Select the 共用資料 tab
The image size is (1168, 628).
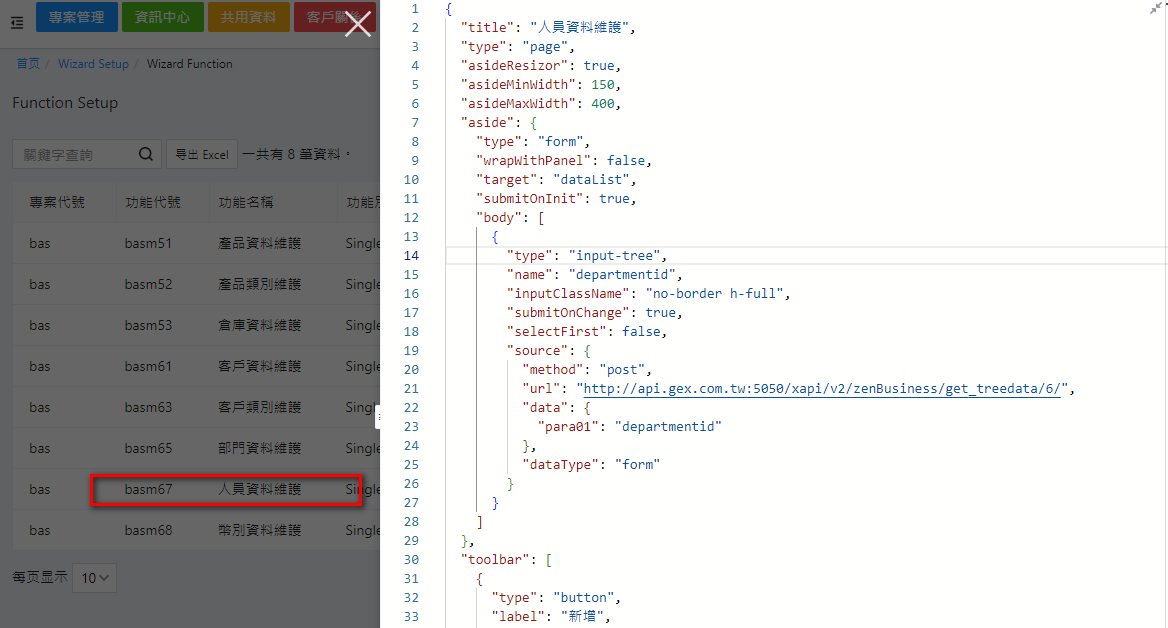point(249,17)
